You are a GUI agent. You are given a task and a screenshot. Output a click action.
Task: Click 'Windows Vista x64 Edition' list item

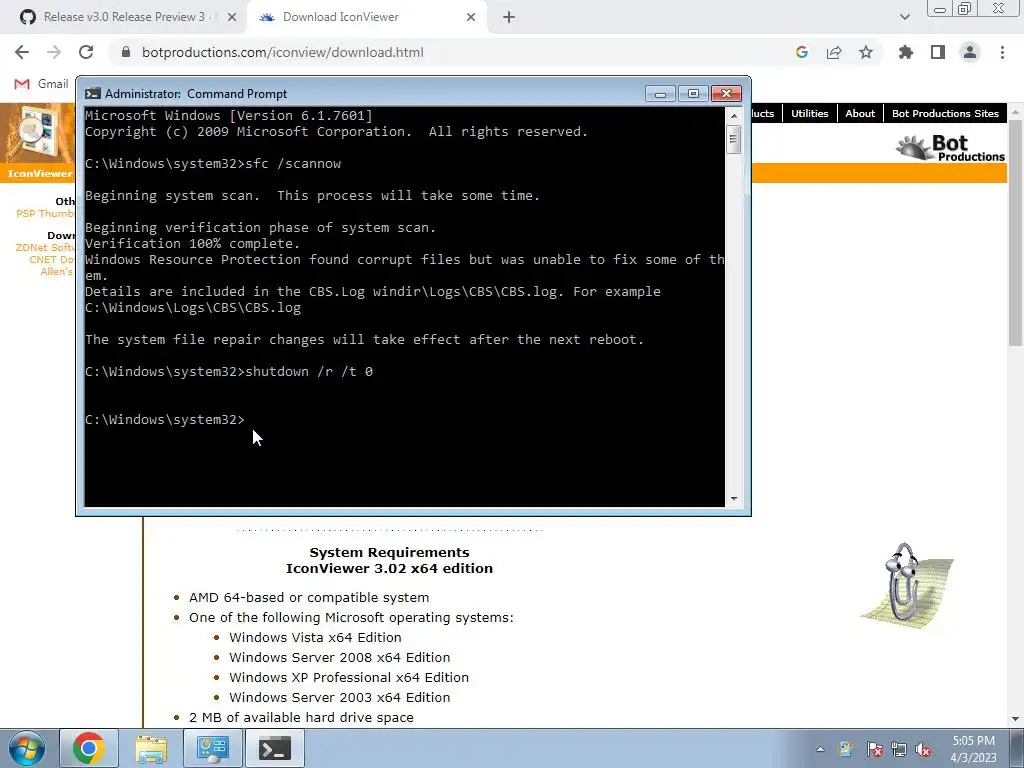[x=315, y=637]
